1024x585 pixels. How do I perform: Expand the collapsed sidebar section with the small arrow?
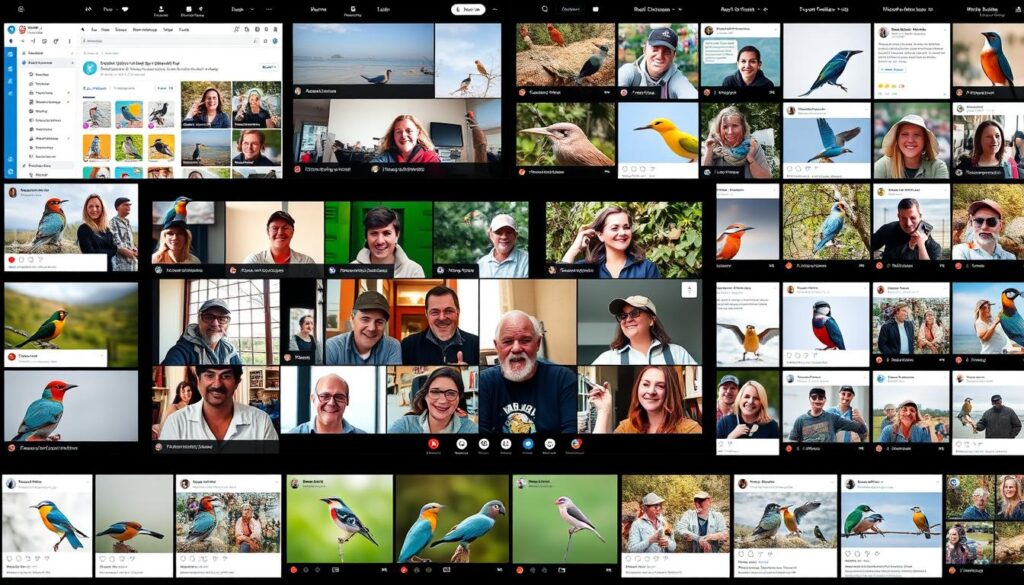[72, 63]
